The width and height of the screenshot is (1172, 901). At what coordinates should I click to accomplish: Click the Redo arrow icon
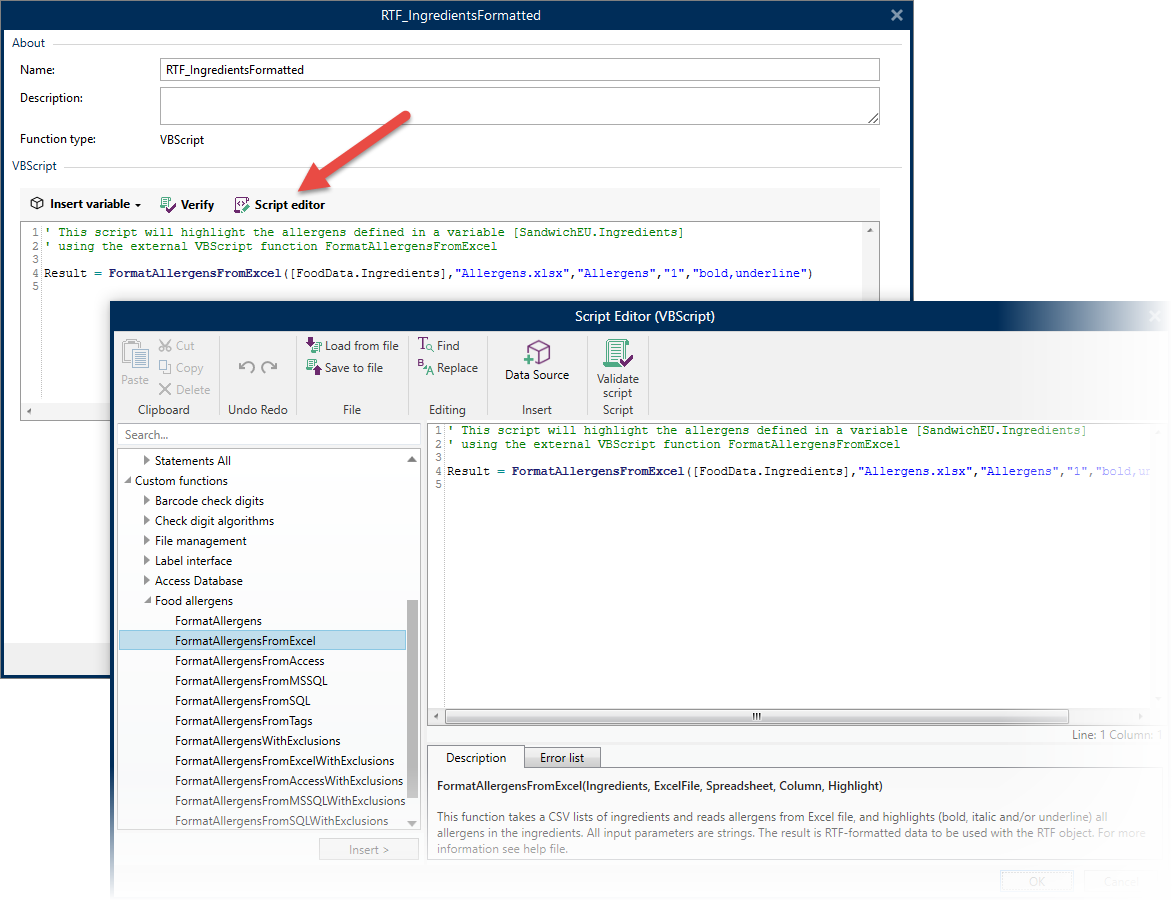(270, 366)
